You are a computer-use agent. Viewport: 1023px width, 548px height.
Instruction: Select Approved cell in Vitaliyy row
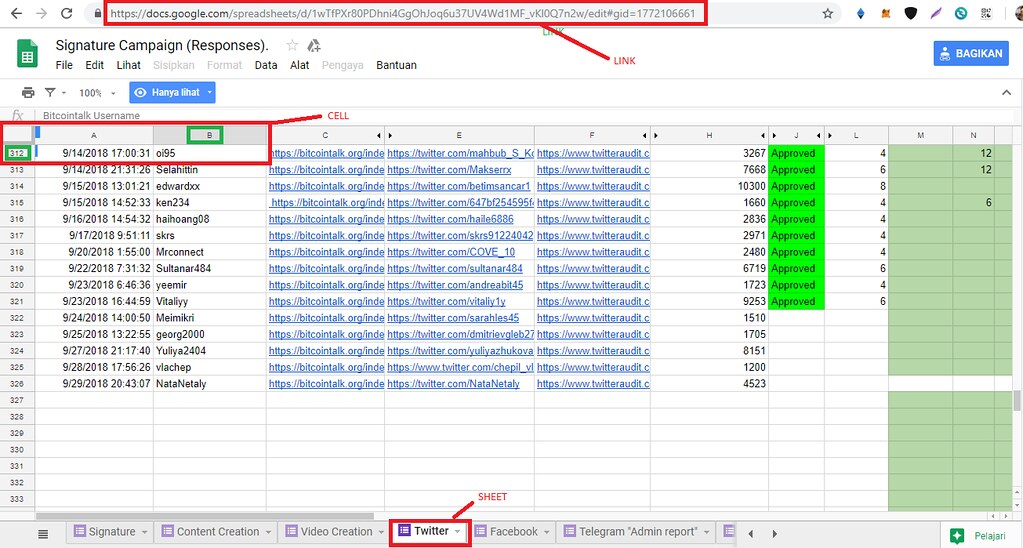pyautogui.click(x=797, y=301)
